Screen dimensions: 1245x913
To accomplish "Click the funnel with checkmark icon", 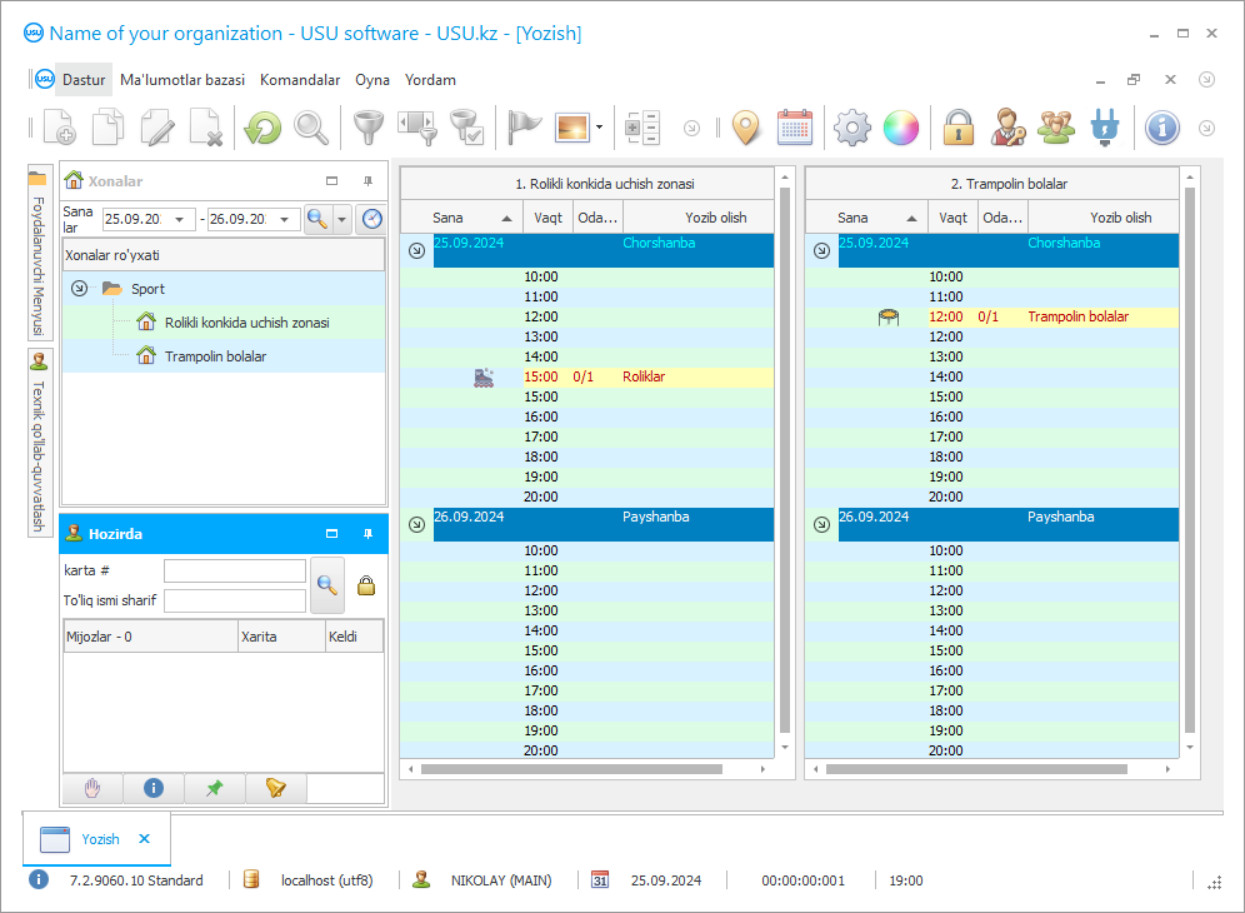I will pos(466,128).
